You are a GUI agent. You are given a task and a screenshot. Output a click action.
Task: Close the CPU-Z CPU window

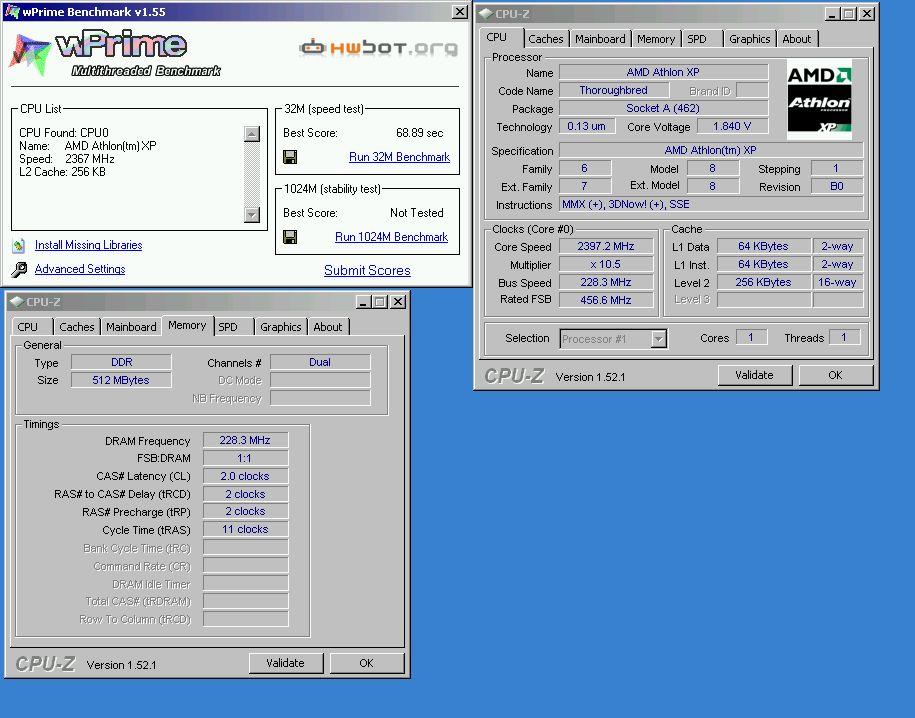tap(867, 13)
